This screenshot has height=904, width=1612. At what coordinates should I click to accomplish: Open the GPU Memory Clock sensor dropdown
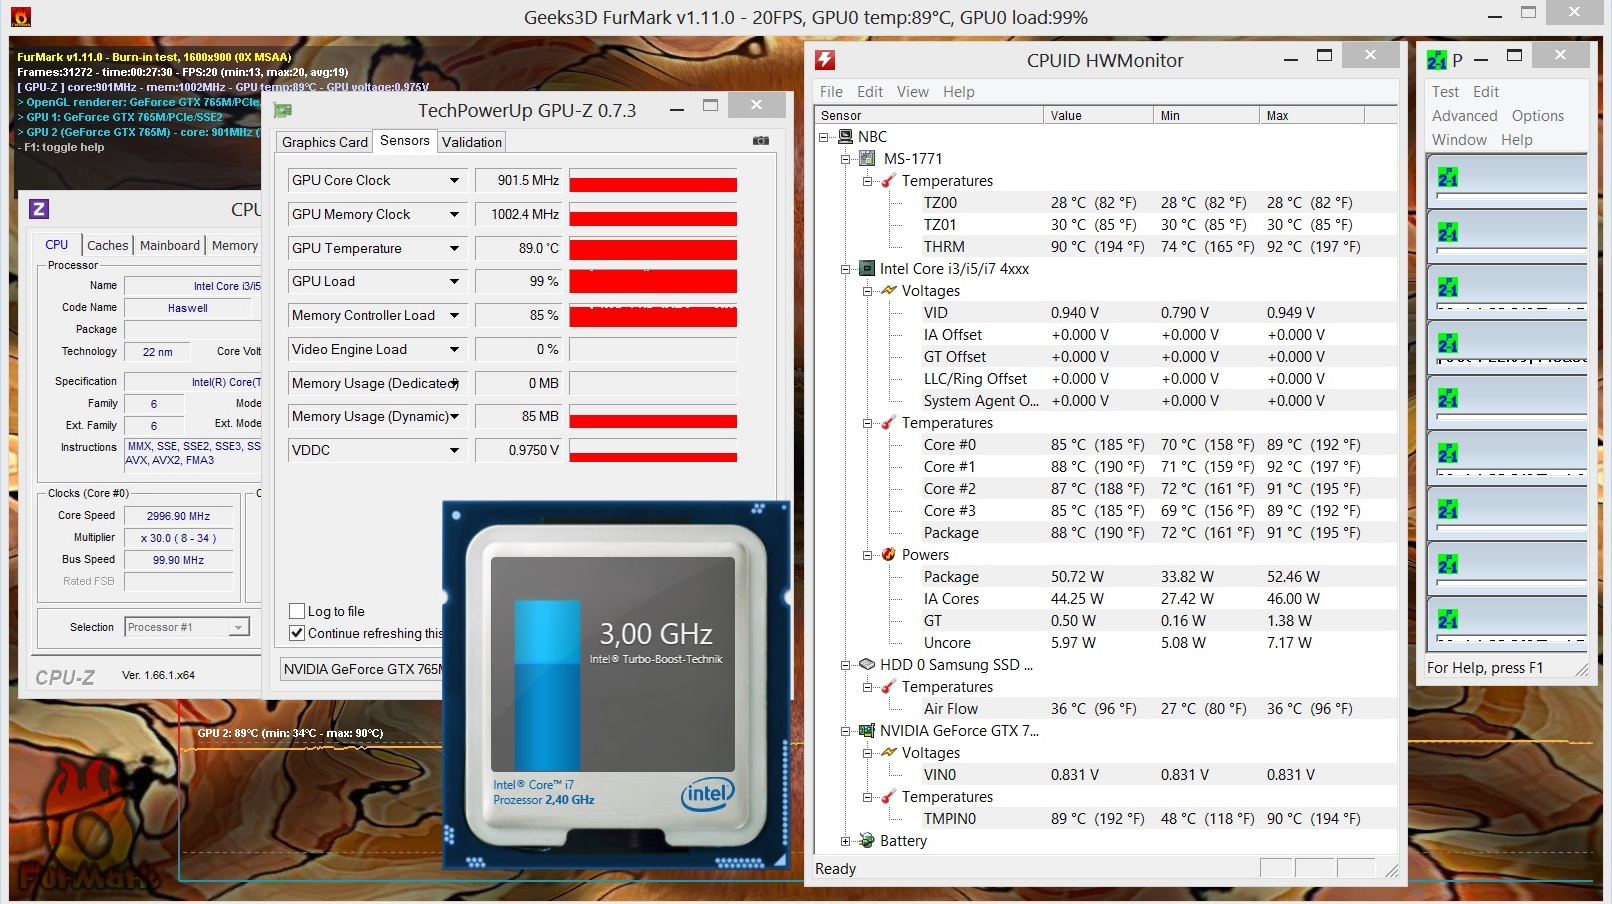455,214
